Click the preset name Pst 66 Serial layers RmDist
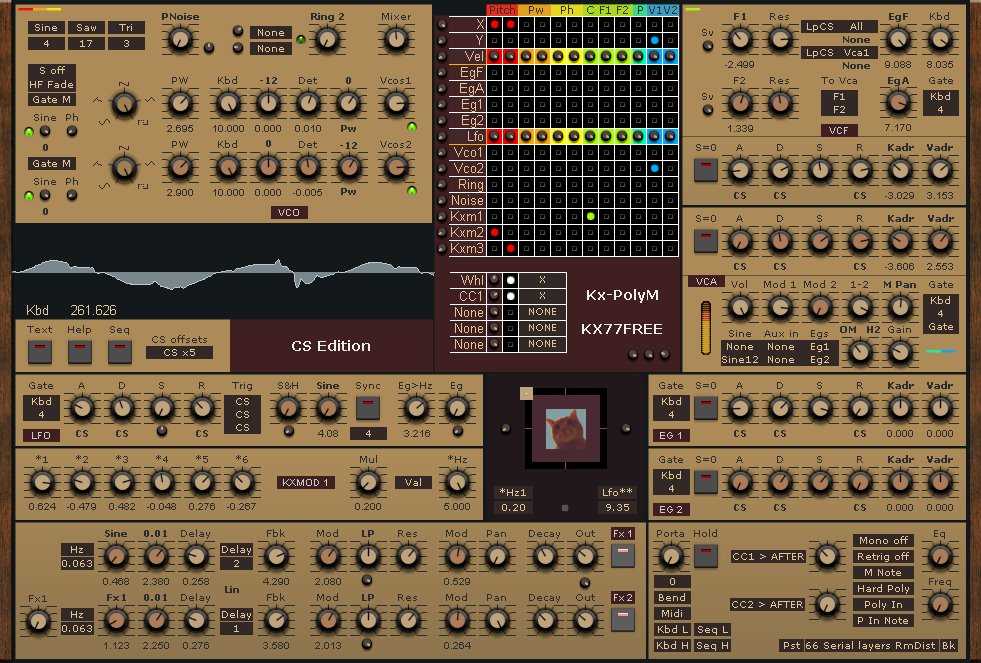The width and height of the screenshot is (981, 663). point(859,645)
